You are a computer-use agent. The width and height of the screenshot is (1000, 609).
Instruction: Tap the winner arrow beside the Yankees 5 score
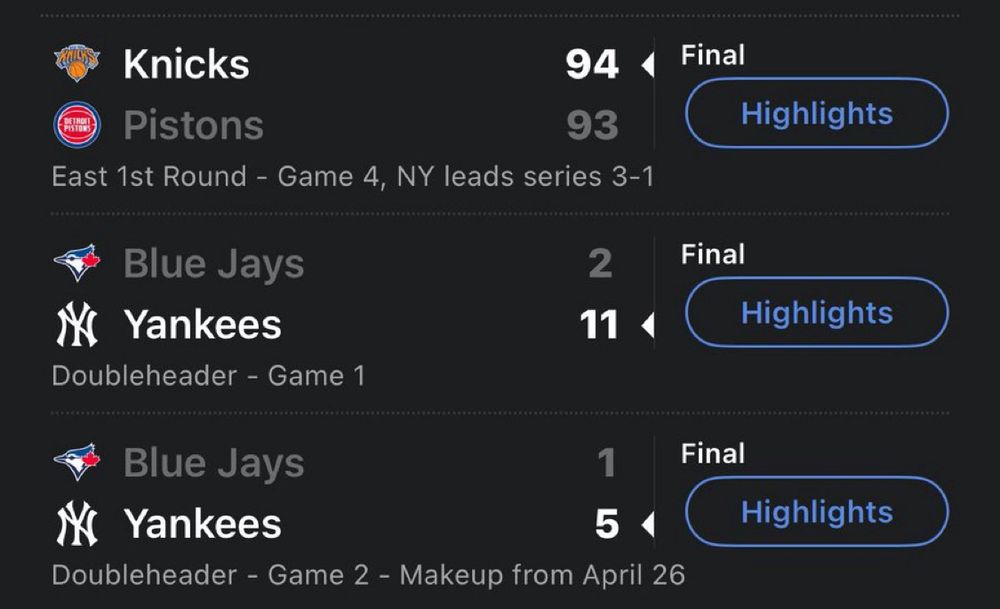(646, 524)
